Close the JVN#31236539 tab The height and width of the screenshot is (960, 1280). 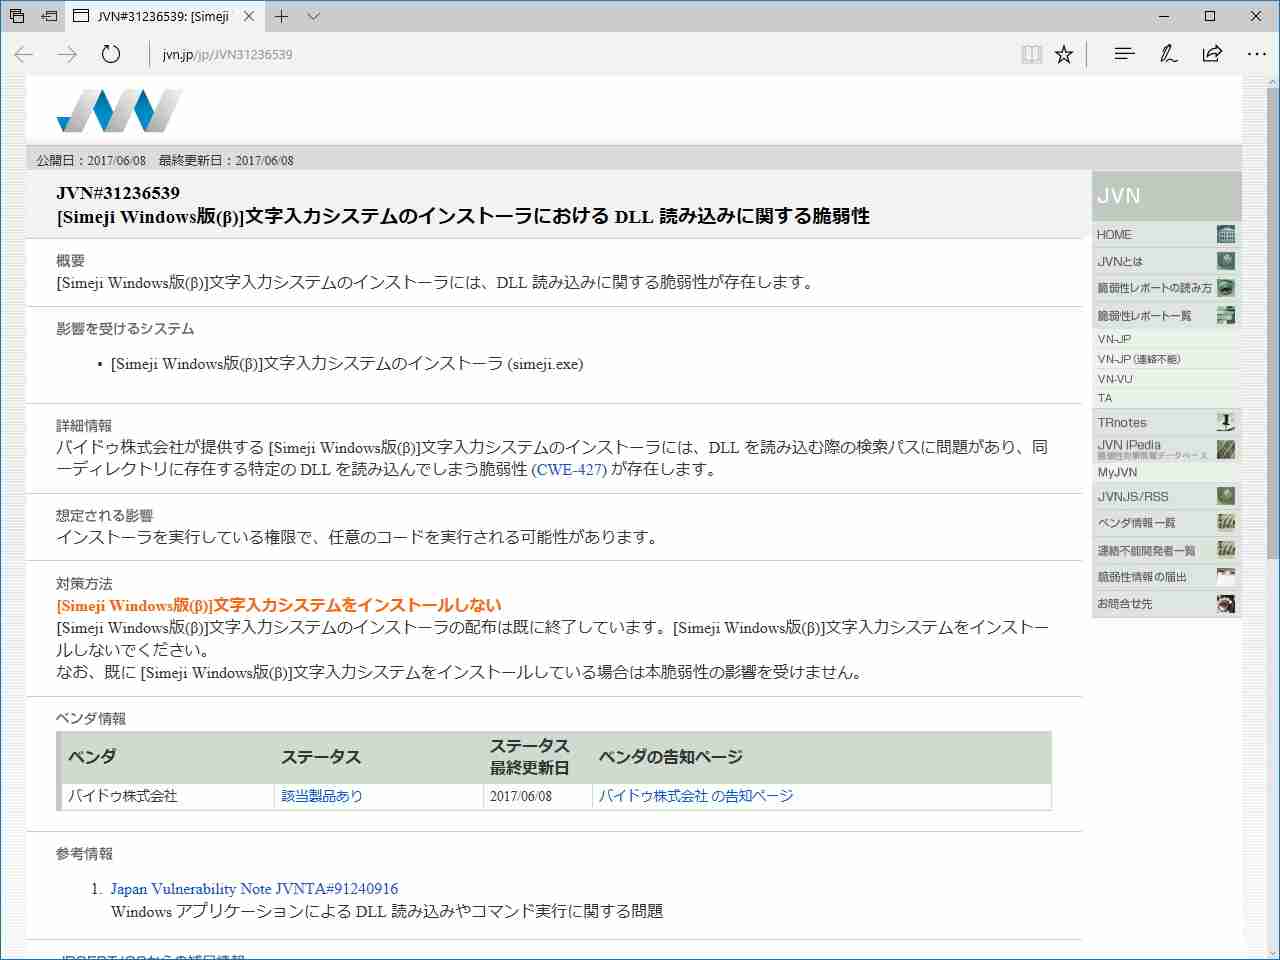point(249,16)
